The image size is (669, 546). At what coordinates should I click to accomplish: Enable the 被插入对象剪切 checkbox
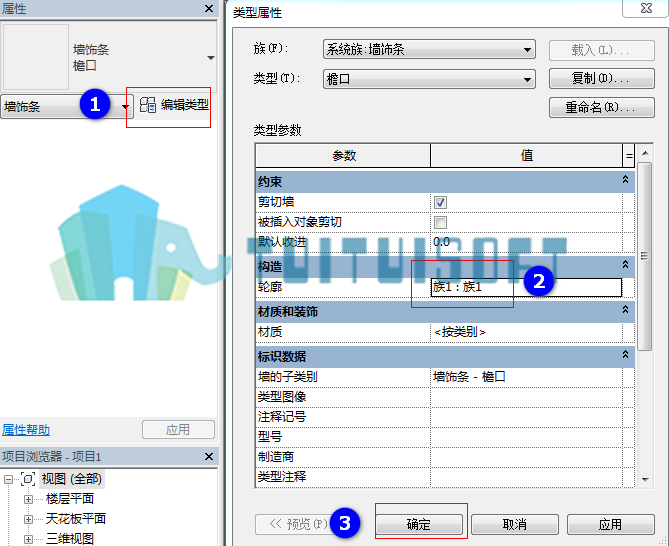click(x=440, y=222)
